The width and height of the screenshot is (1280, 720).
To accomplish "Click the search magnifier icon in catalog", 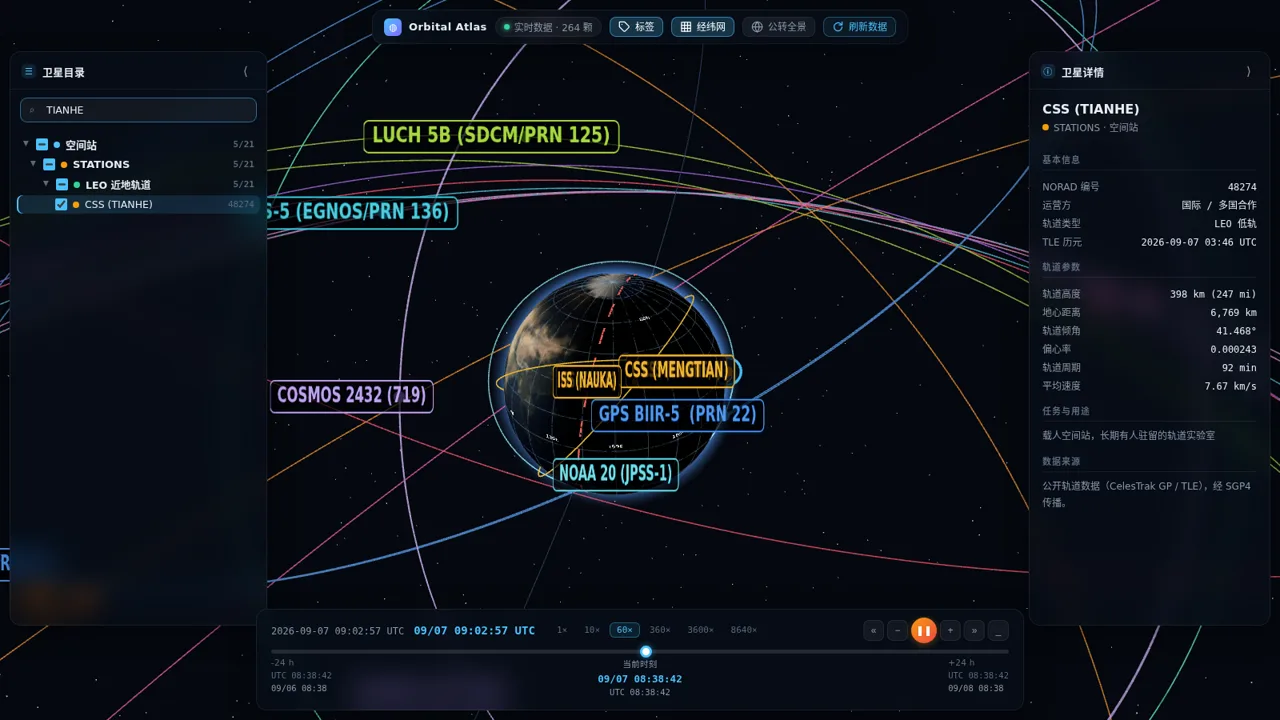I will [x=32, y=110].
